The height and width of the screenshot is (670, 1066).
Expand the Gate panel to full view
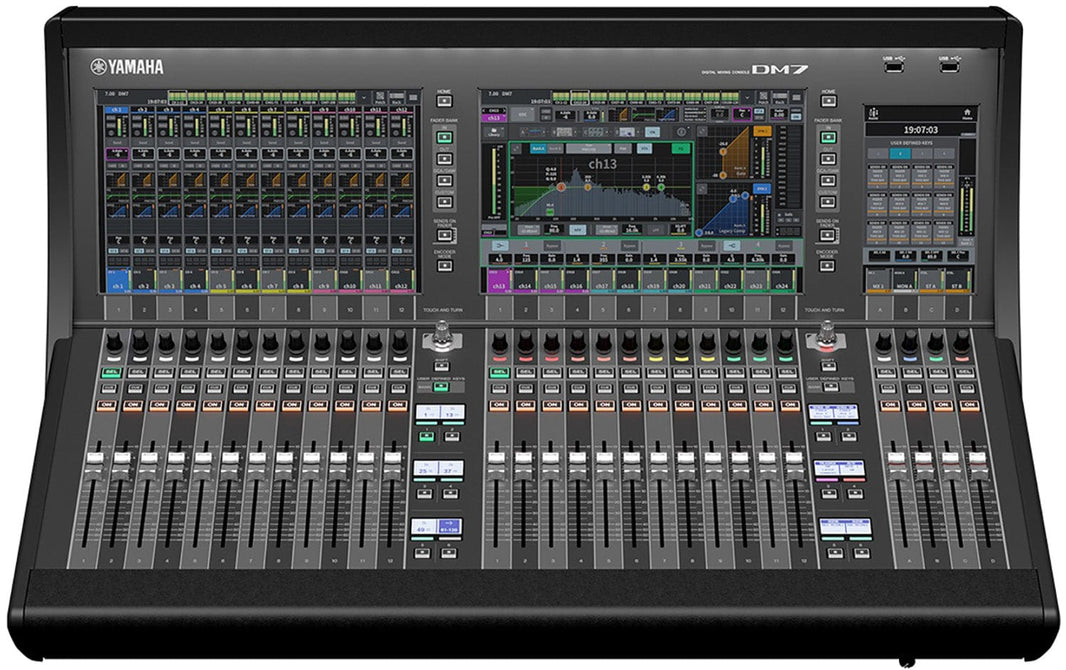point(703,133)
